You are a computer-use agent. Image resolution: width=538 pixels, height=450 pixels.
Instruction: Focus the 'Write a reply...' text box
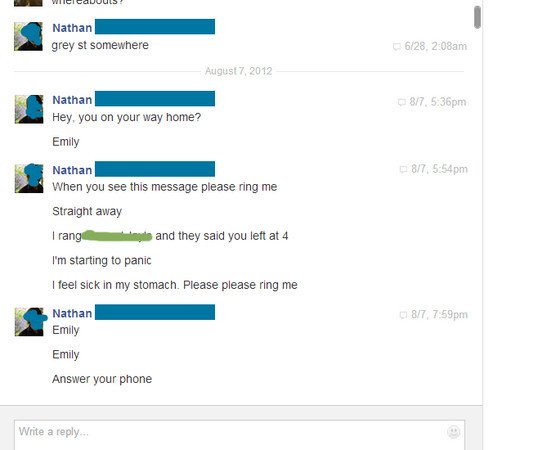(x=239, y=435)
